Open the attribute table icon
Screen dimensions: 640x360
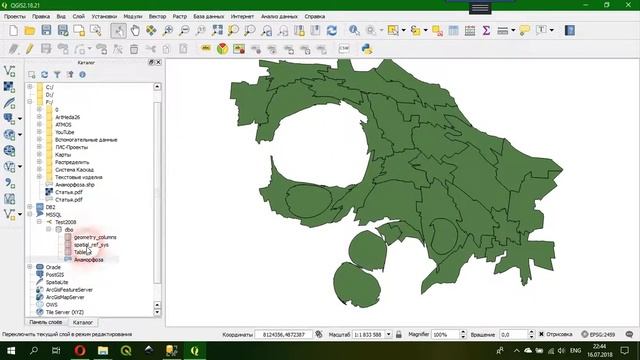[453, 31]
